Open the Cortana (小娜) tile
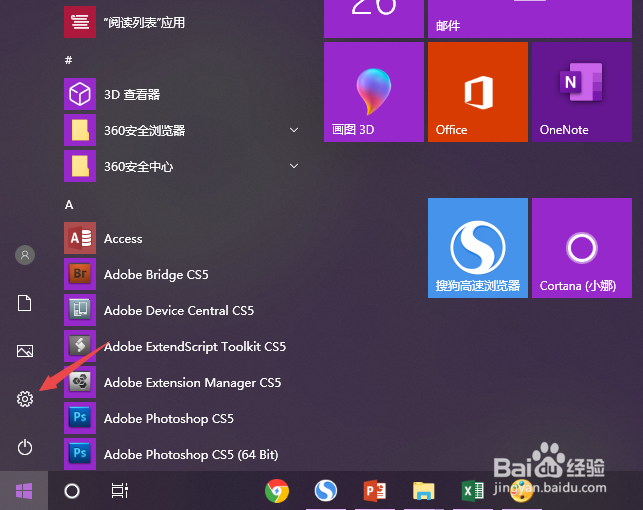 (x=582, y=248)
